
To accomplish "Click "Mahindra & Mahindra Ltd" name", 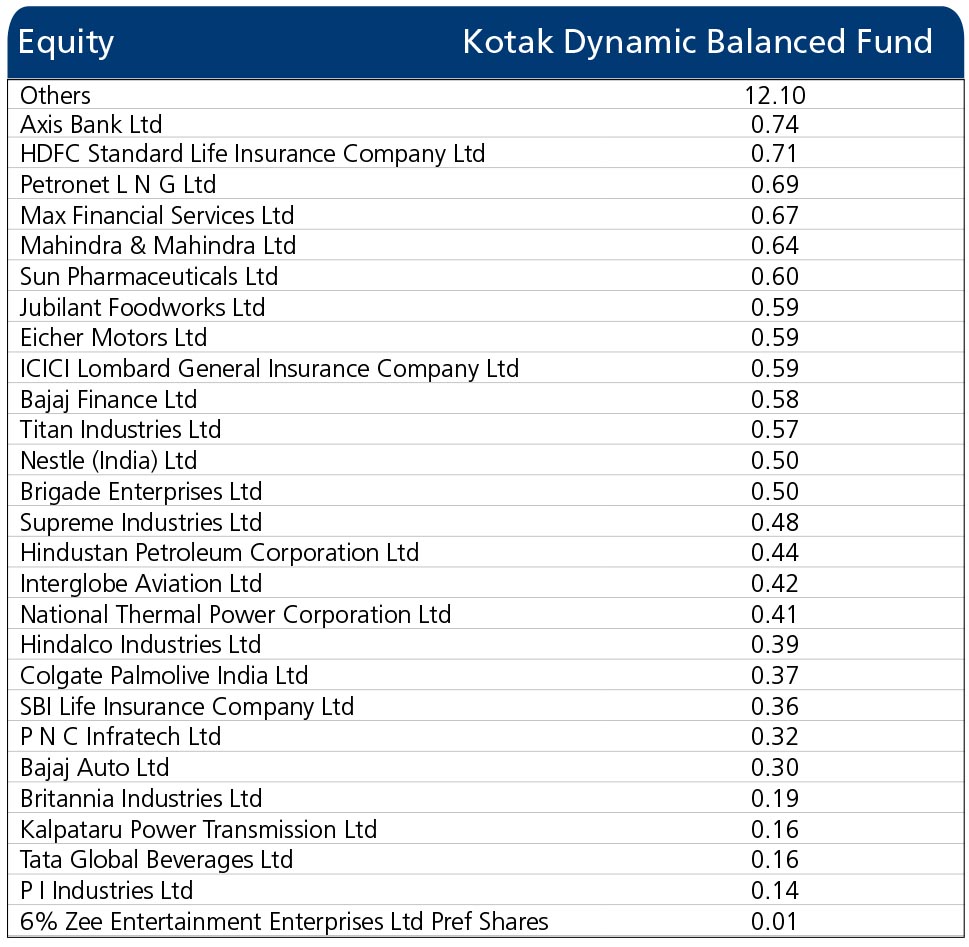I will pyautogui.click(x=158, y=245).
